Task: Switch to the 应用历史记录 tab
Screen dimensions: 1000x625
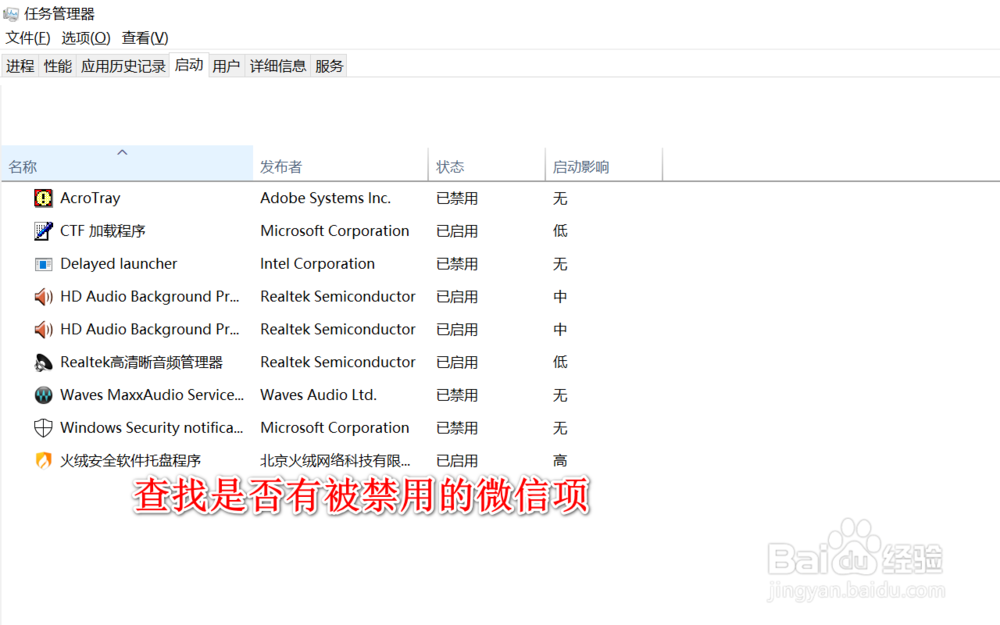Action: [x=123, y=66]
